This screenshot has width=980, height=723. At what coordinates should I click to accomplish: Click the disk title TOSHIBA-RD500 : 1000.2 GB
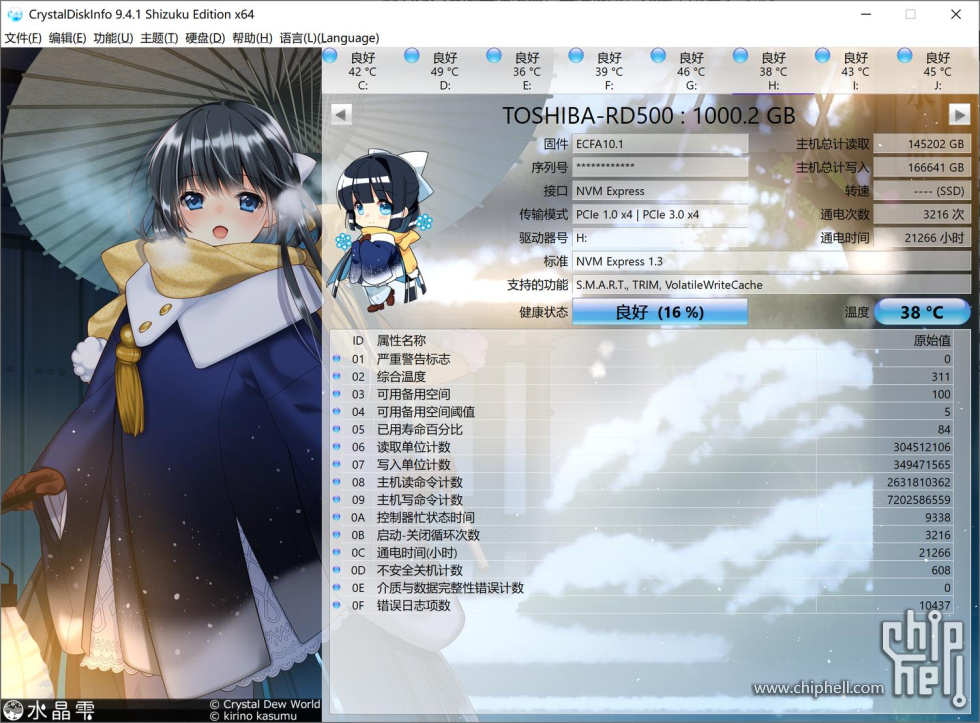649,115
